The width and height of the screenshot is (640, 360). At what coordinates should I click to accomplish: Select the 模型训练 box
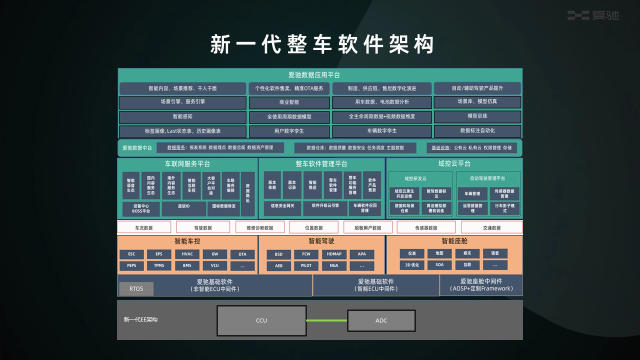[x=477, y=116]
